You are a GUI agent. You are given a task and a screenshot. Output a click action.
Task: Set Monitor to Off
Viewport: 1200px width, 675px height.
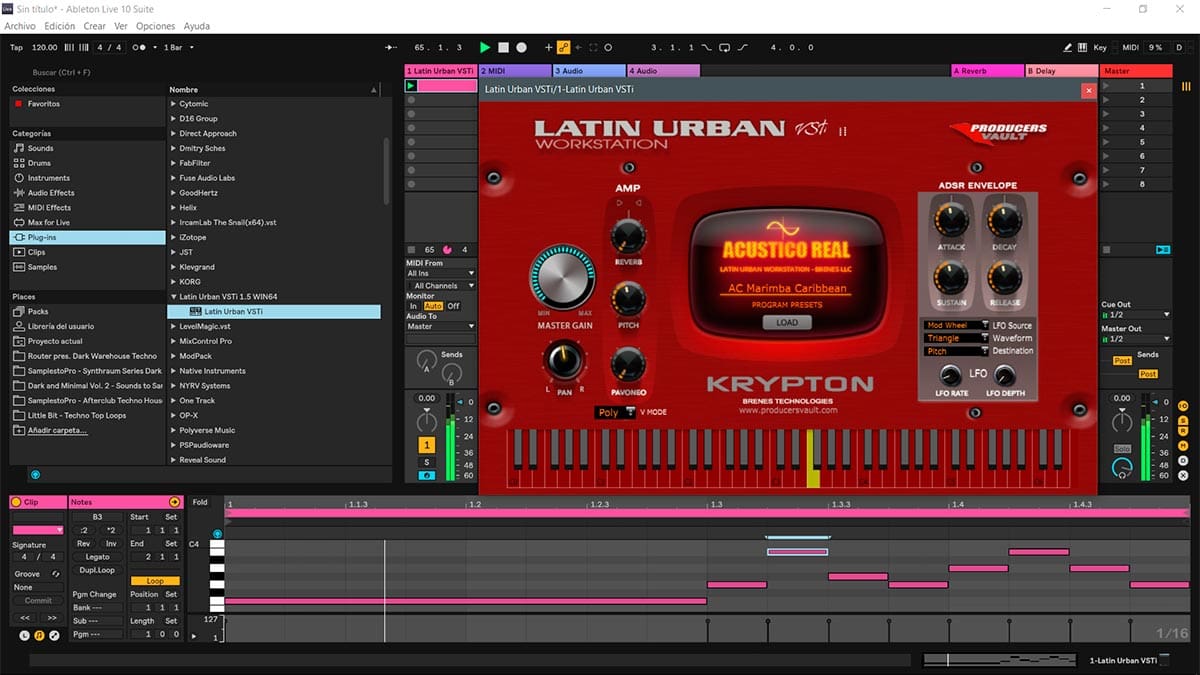[x=453, y=306]
